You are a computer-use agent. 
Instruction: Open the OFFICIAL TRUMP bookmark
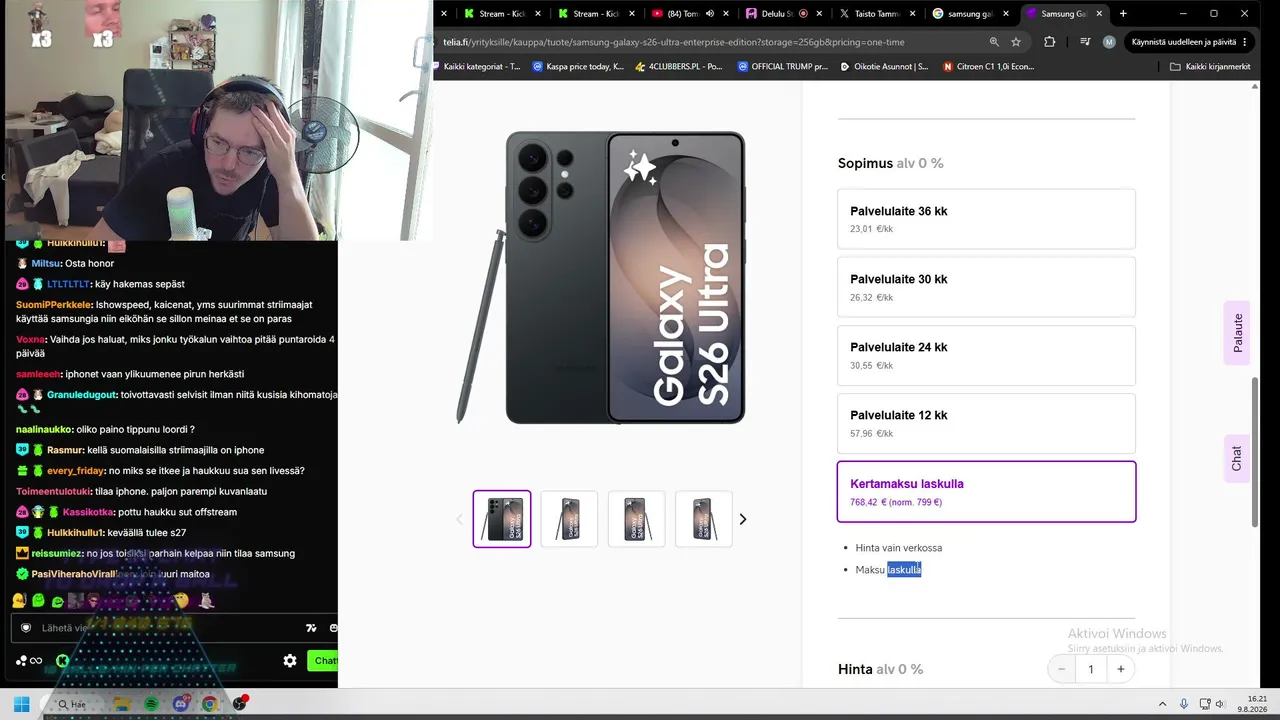782,67
